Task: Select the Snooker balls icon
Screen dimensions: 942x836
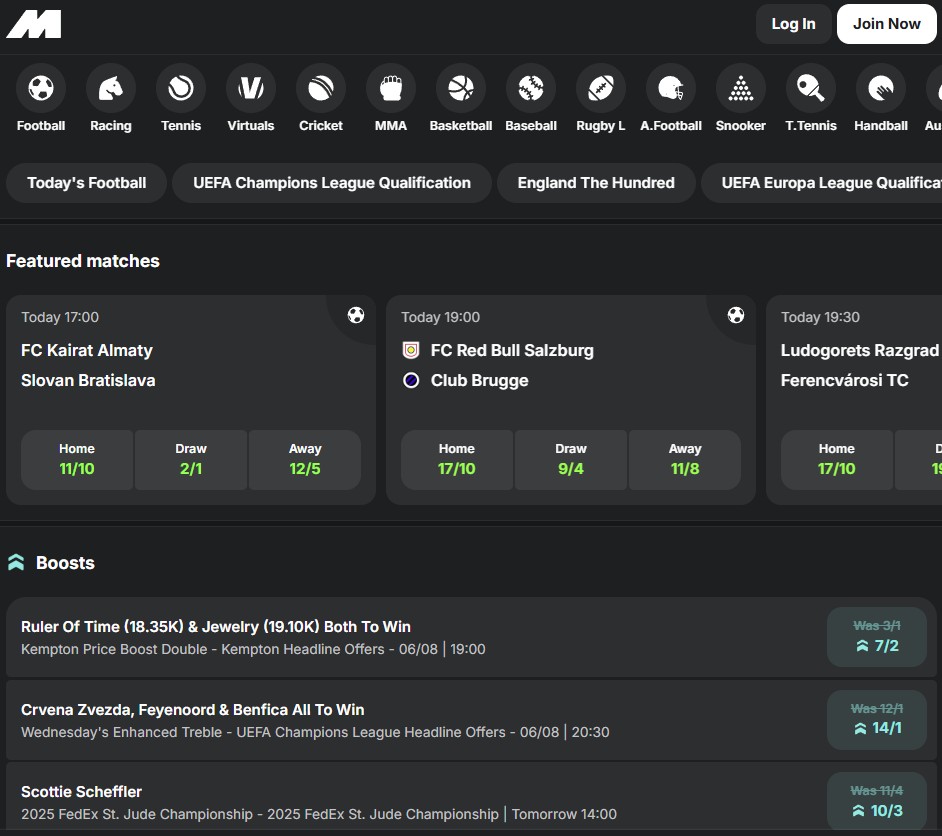Action: (x=741, y=88)
